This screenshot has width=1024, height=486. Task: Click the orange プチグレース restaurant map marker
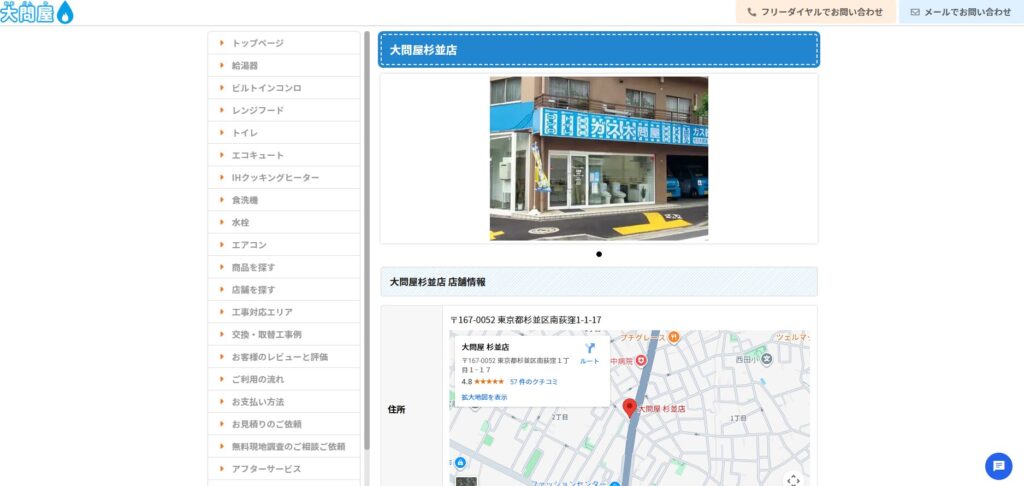pos(674,337)
